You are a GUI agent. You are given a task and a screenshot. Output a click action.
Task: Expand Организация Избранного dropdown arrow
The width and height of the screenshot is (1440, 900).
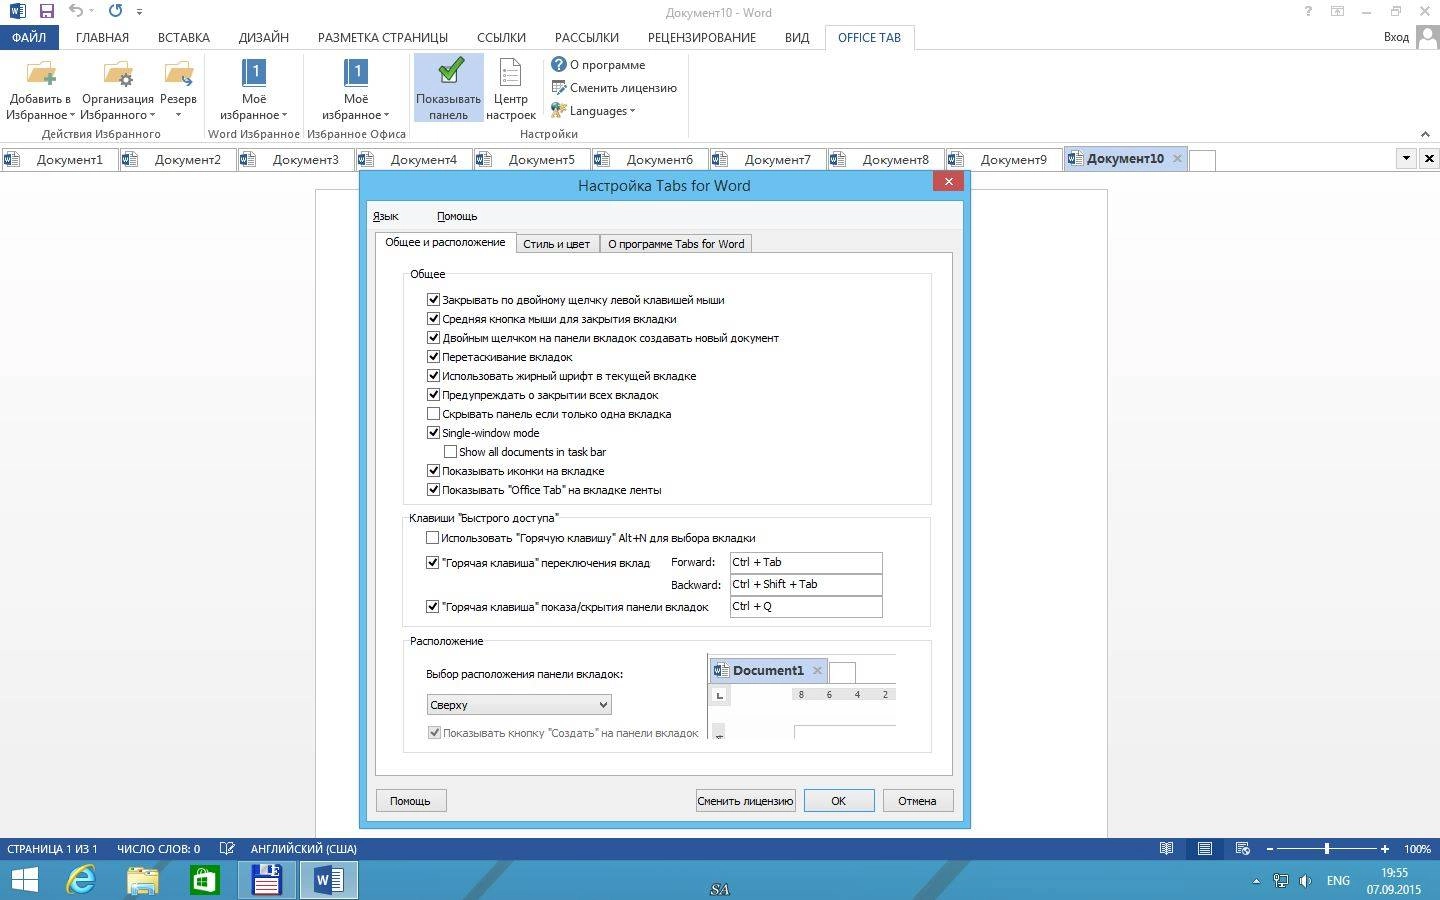(151, 115)
